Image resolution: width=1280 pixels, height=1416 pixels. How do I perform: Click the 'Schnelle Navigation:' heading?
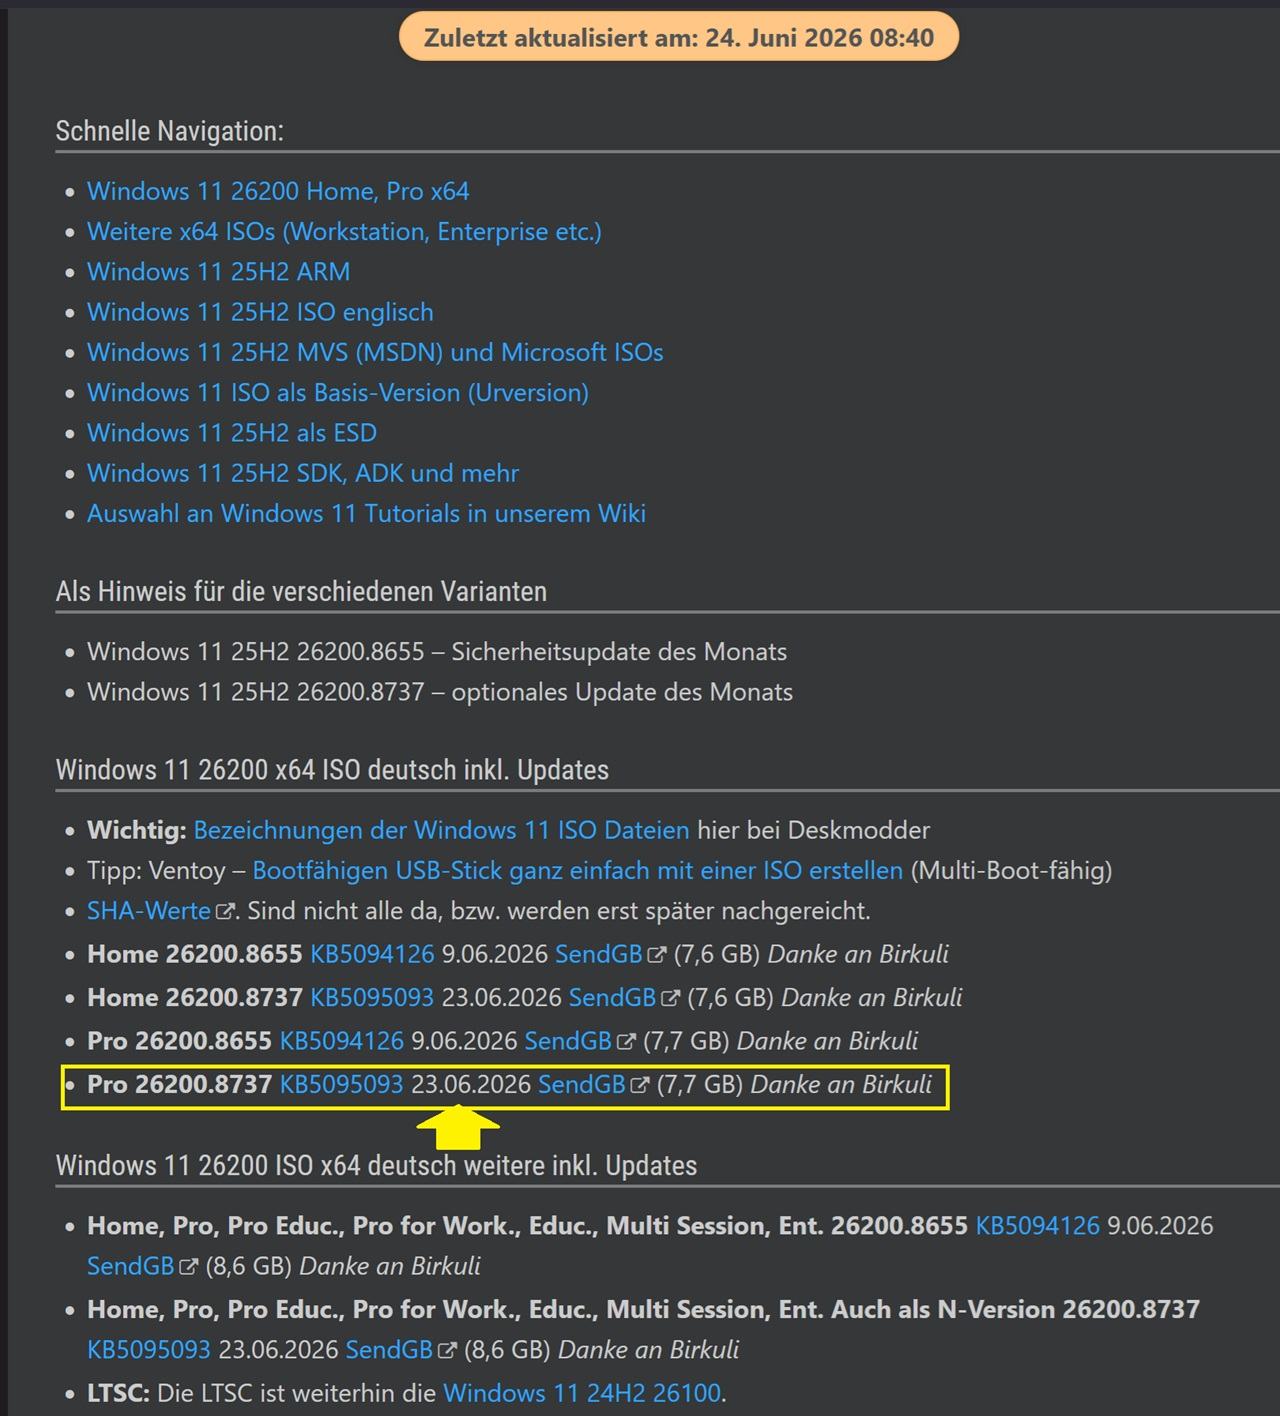click(170, 131)
